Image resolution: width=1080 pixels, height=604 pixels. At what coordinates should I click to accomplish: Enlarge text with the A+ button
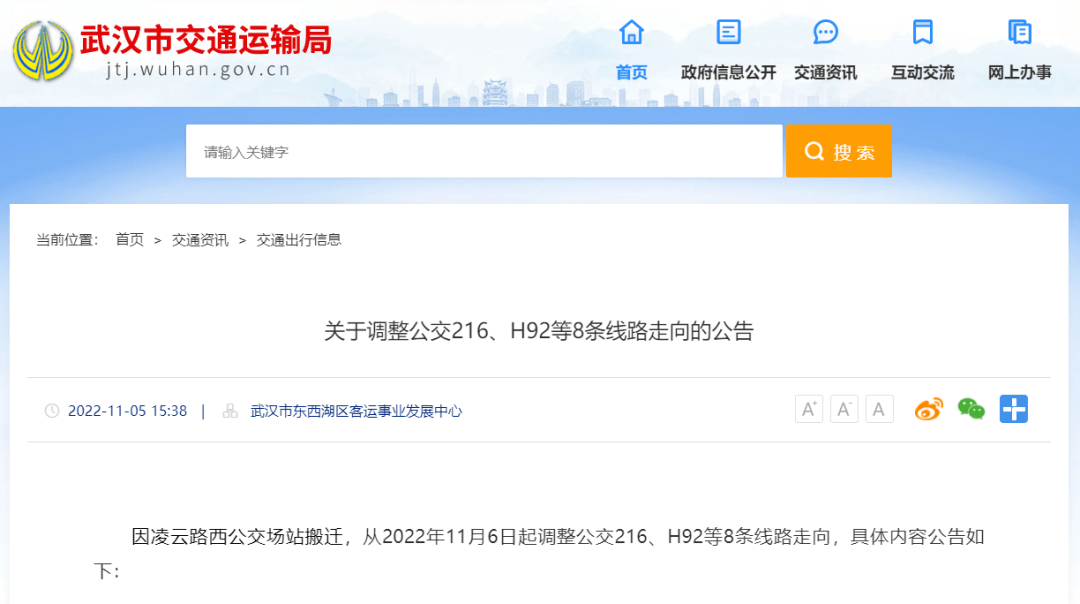tap(808, 409)
